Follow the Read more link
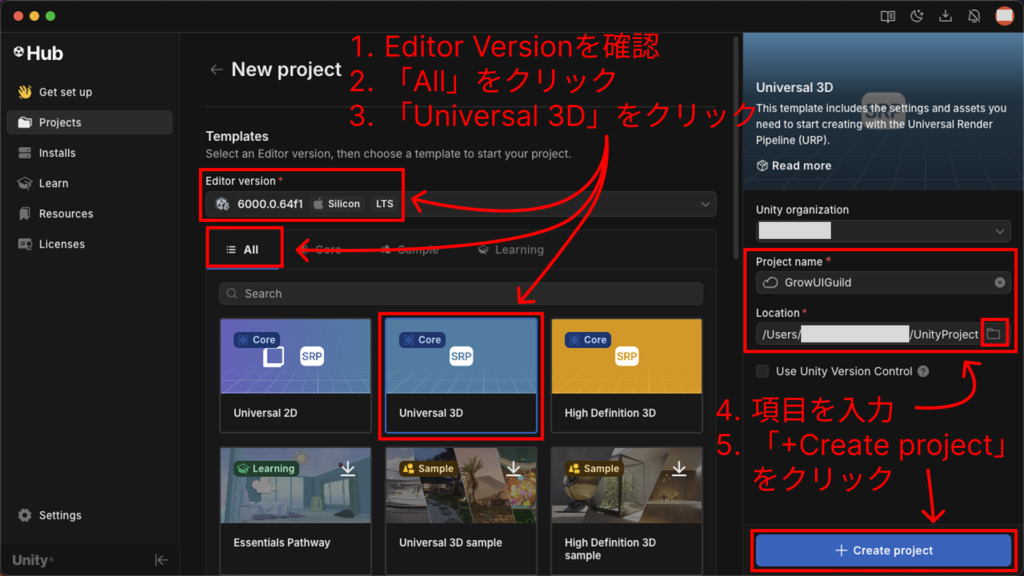This screenshot has width=1024, height=576. 794,166
